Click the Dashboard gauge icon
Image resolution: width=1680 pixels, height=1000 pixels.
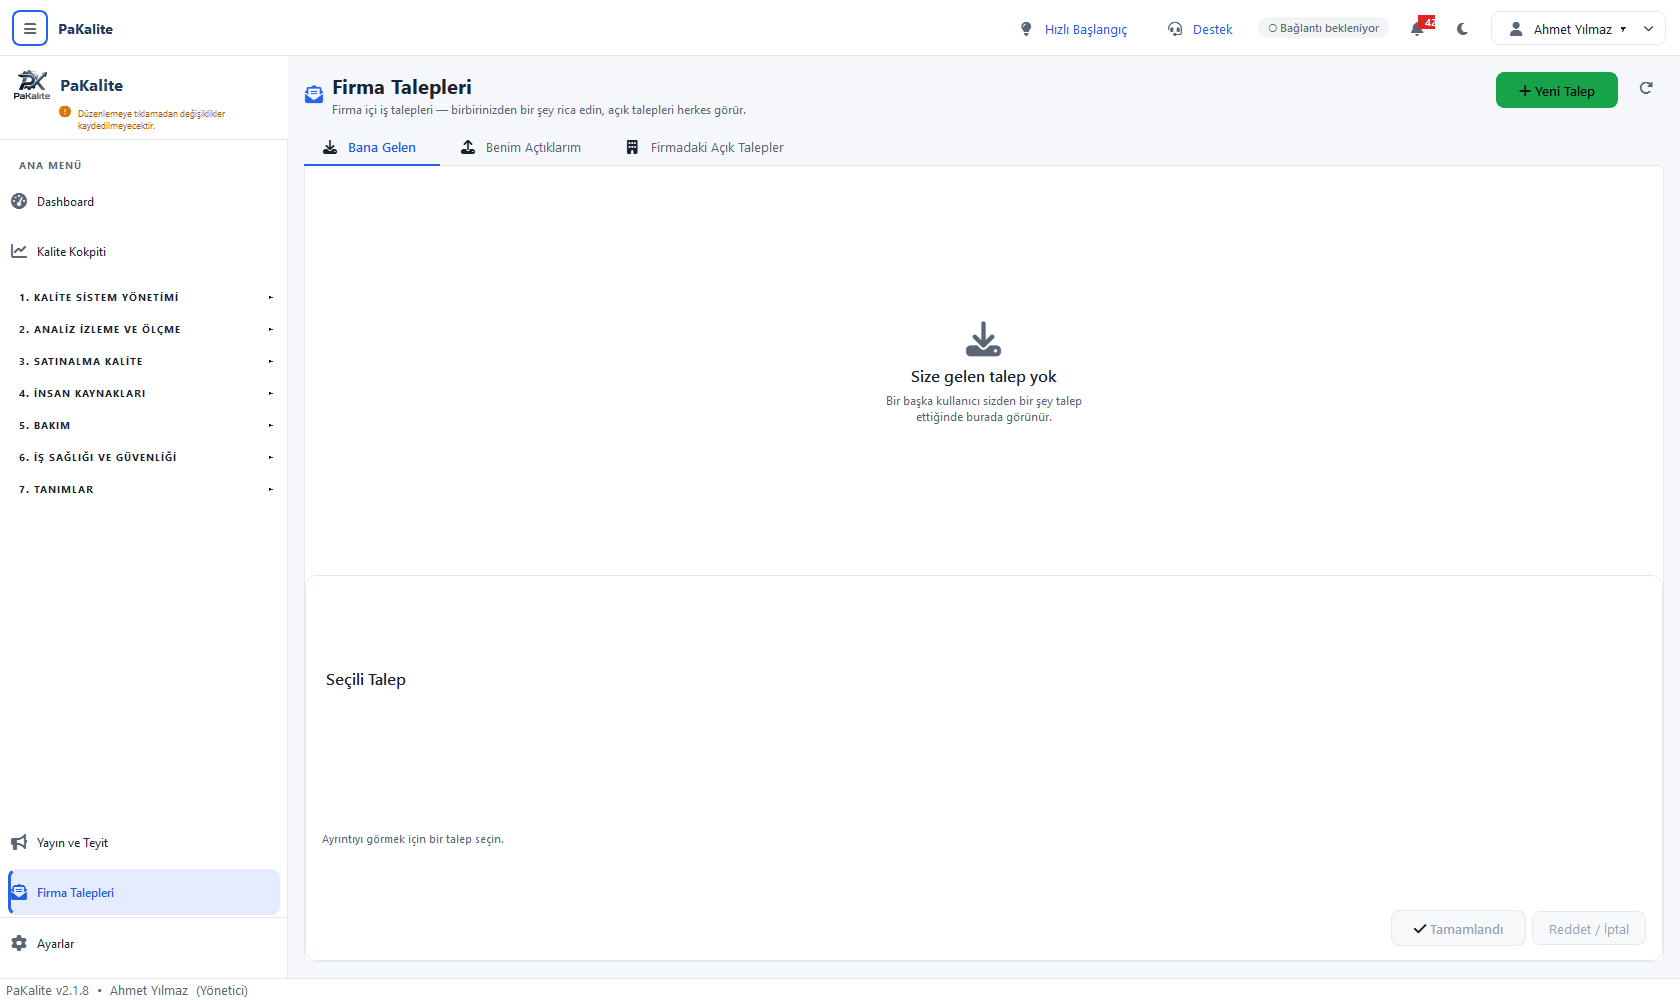(19, 201)
